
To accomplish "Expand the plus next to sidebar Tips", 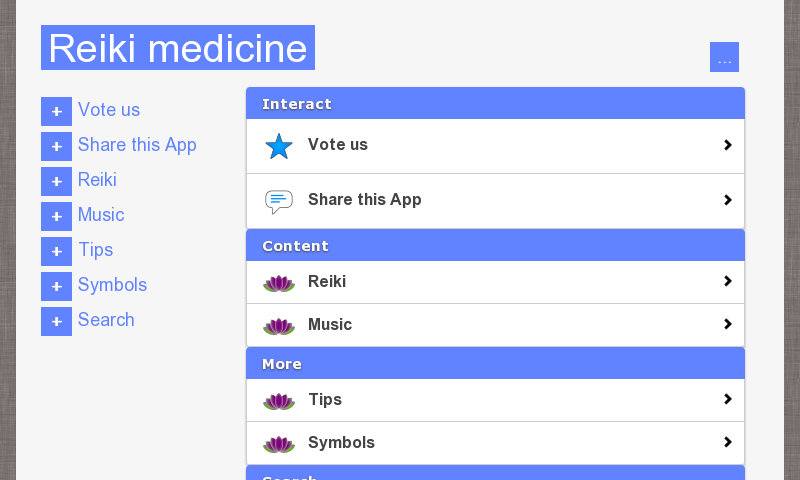I will pyautogui.click(x=56, y=251).
